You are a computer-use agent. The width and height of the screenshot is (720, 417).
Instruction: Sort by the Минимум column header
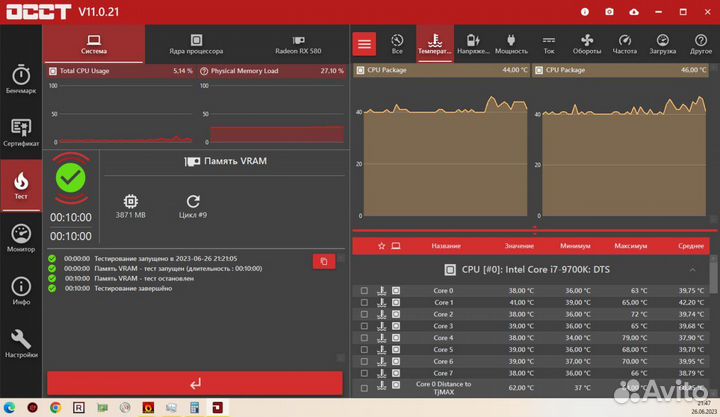575,246
